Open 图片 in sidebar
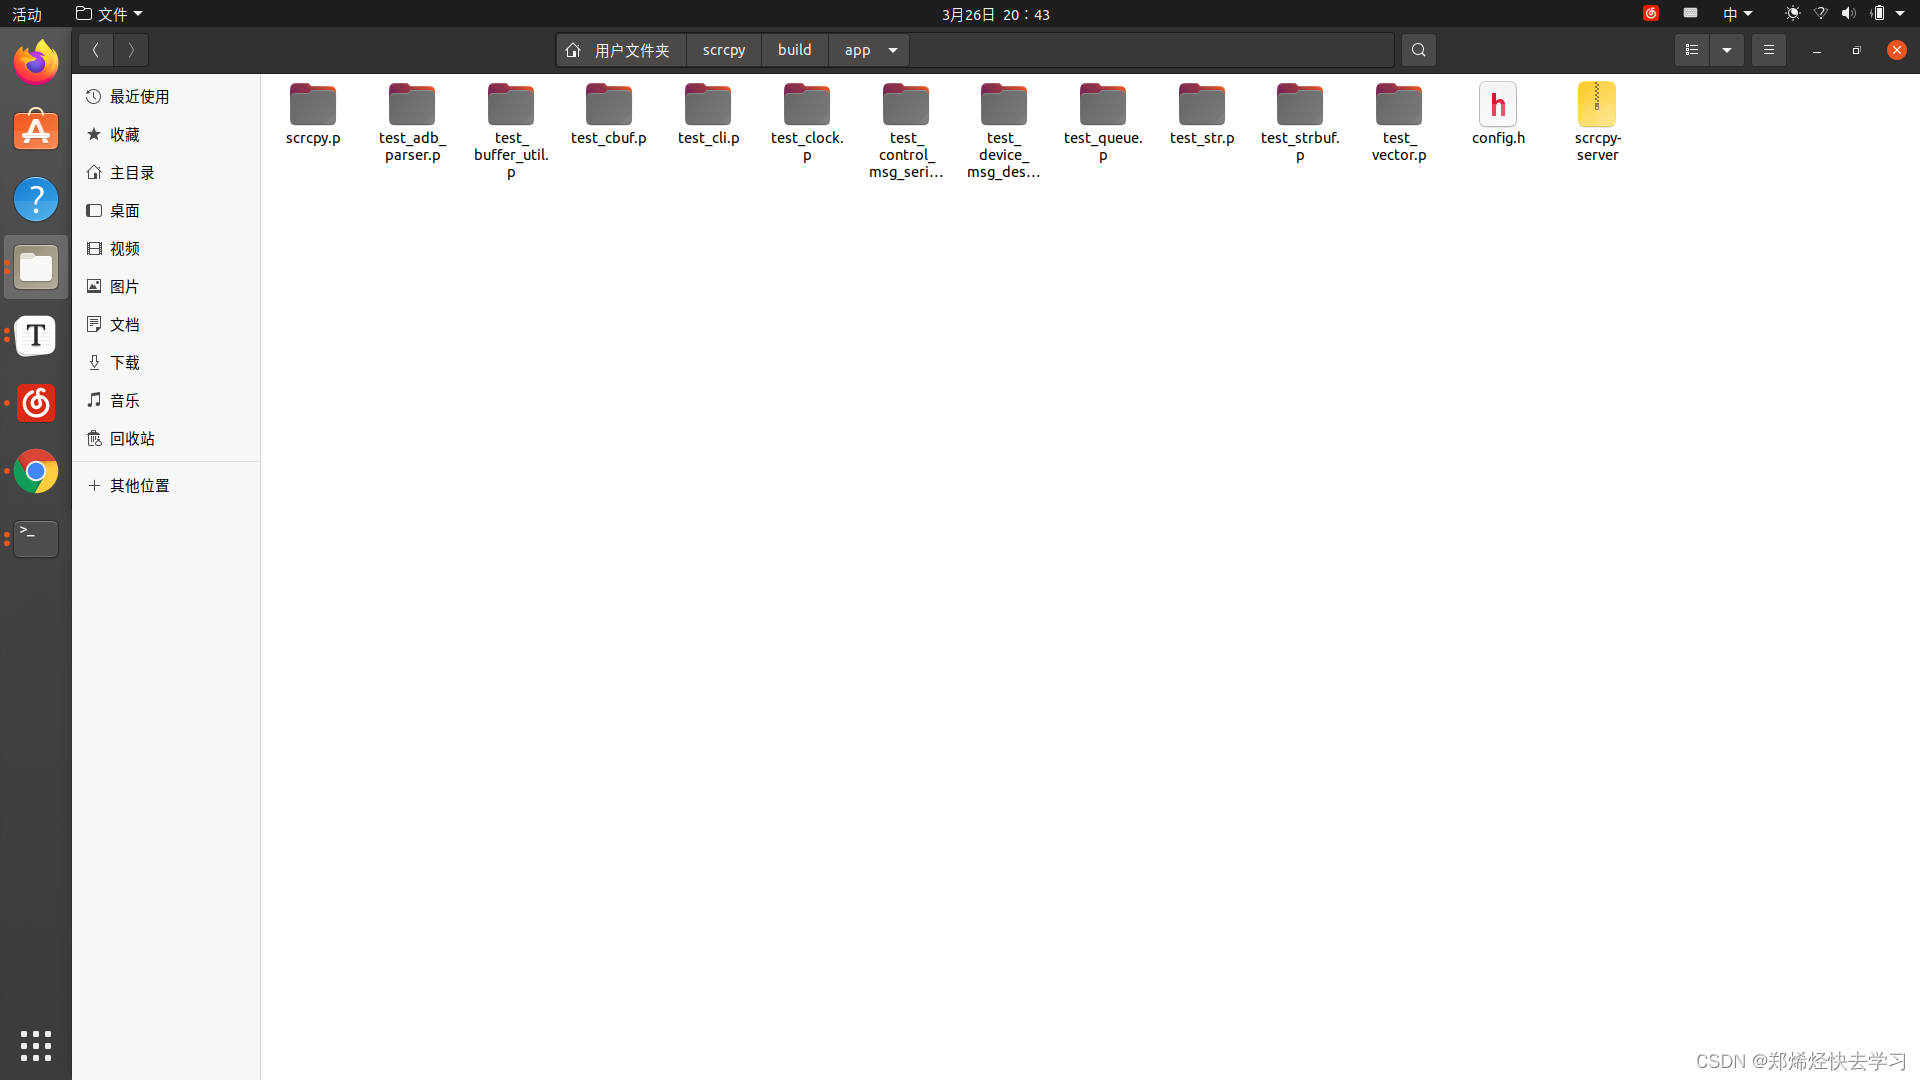This screenshot has width=1920, height=1080. (166, 287)
